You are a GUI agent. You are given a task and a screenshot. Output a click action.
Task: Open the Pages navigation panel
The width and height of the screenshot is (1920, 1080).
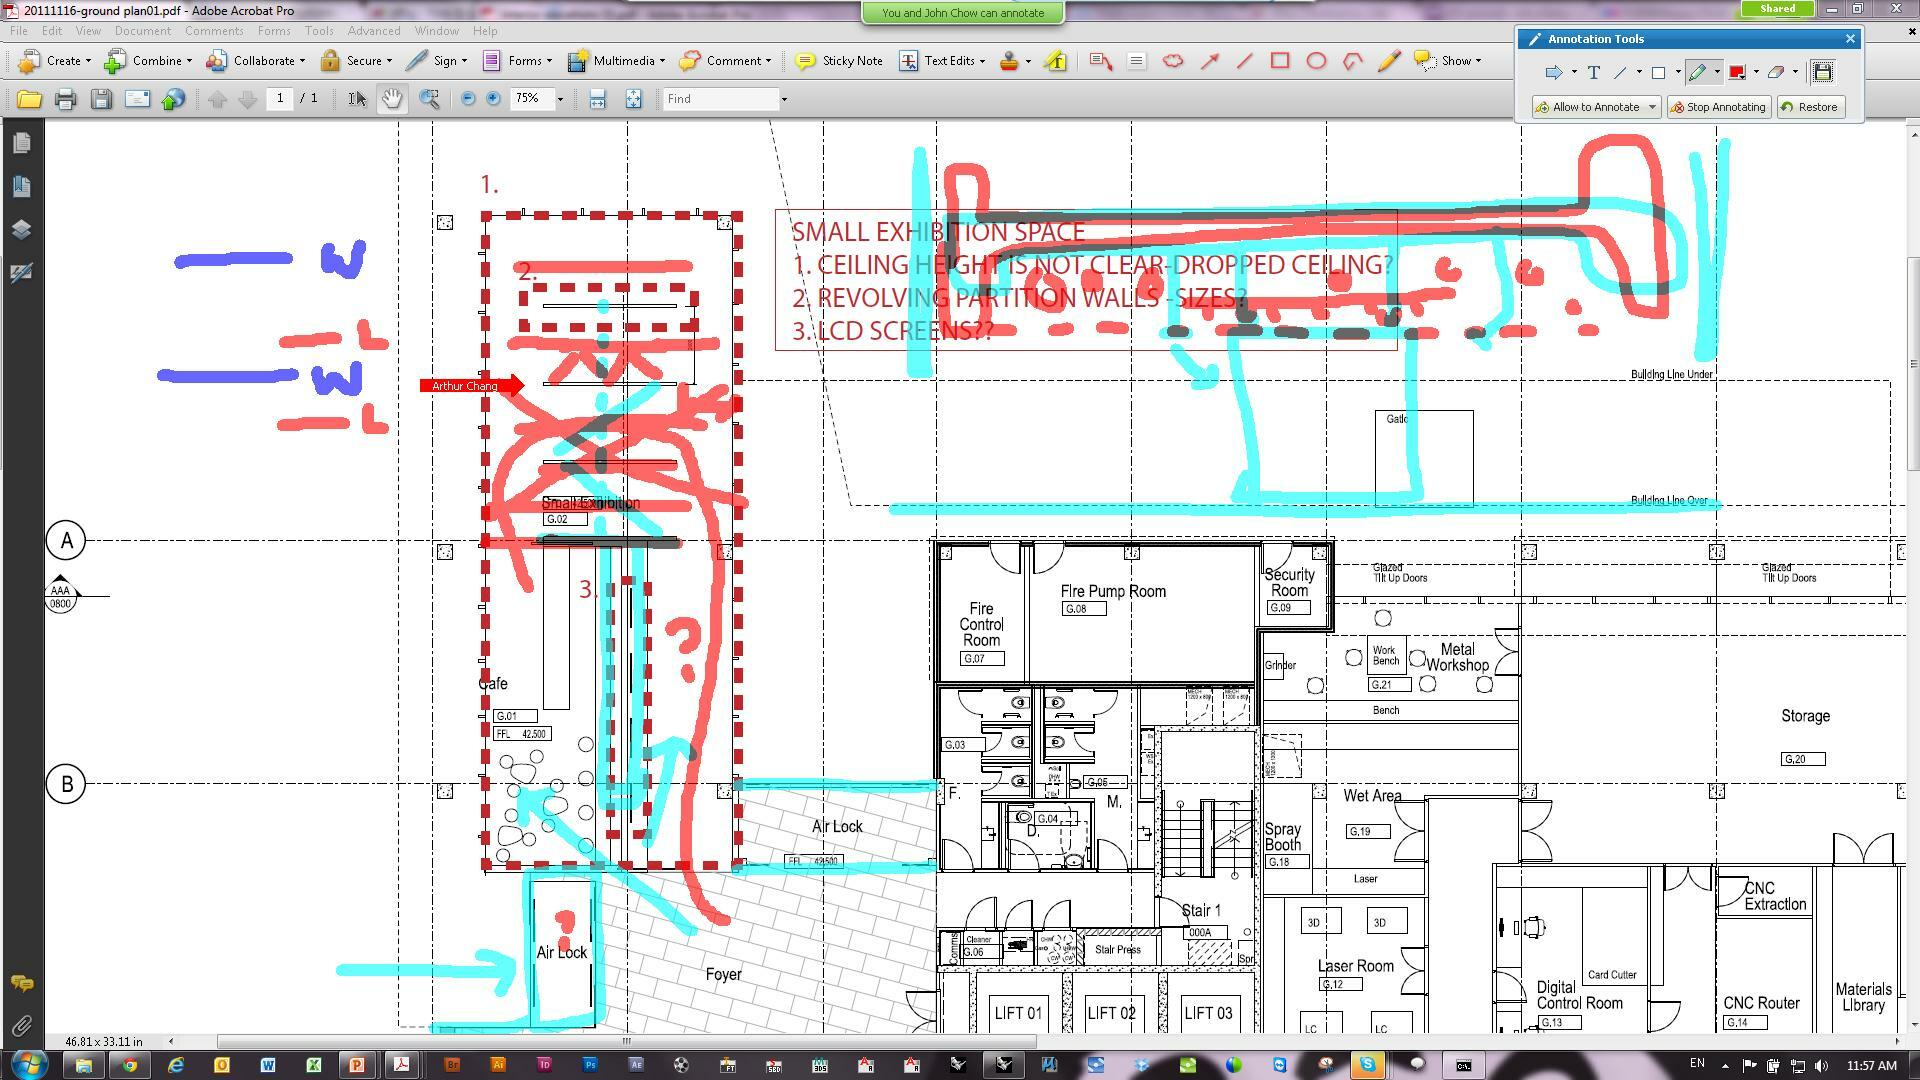point(21,144)
